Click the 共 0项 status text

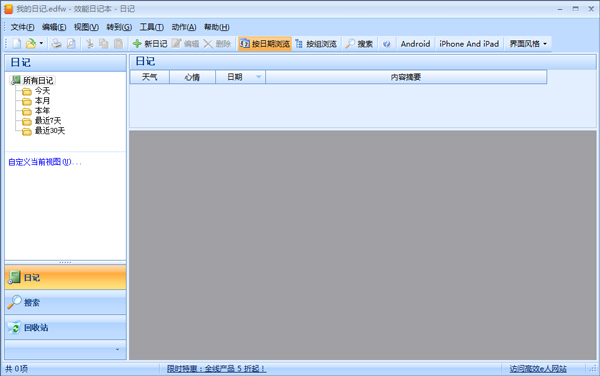[x=16, y=369]
